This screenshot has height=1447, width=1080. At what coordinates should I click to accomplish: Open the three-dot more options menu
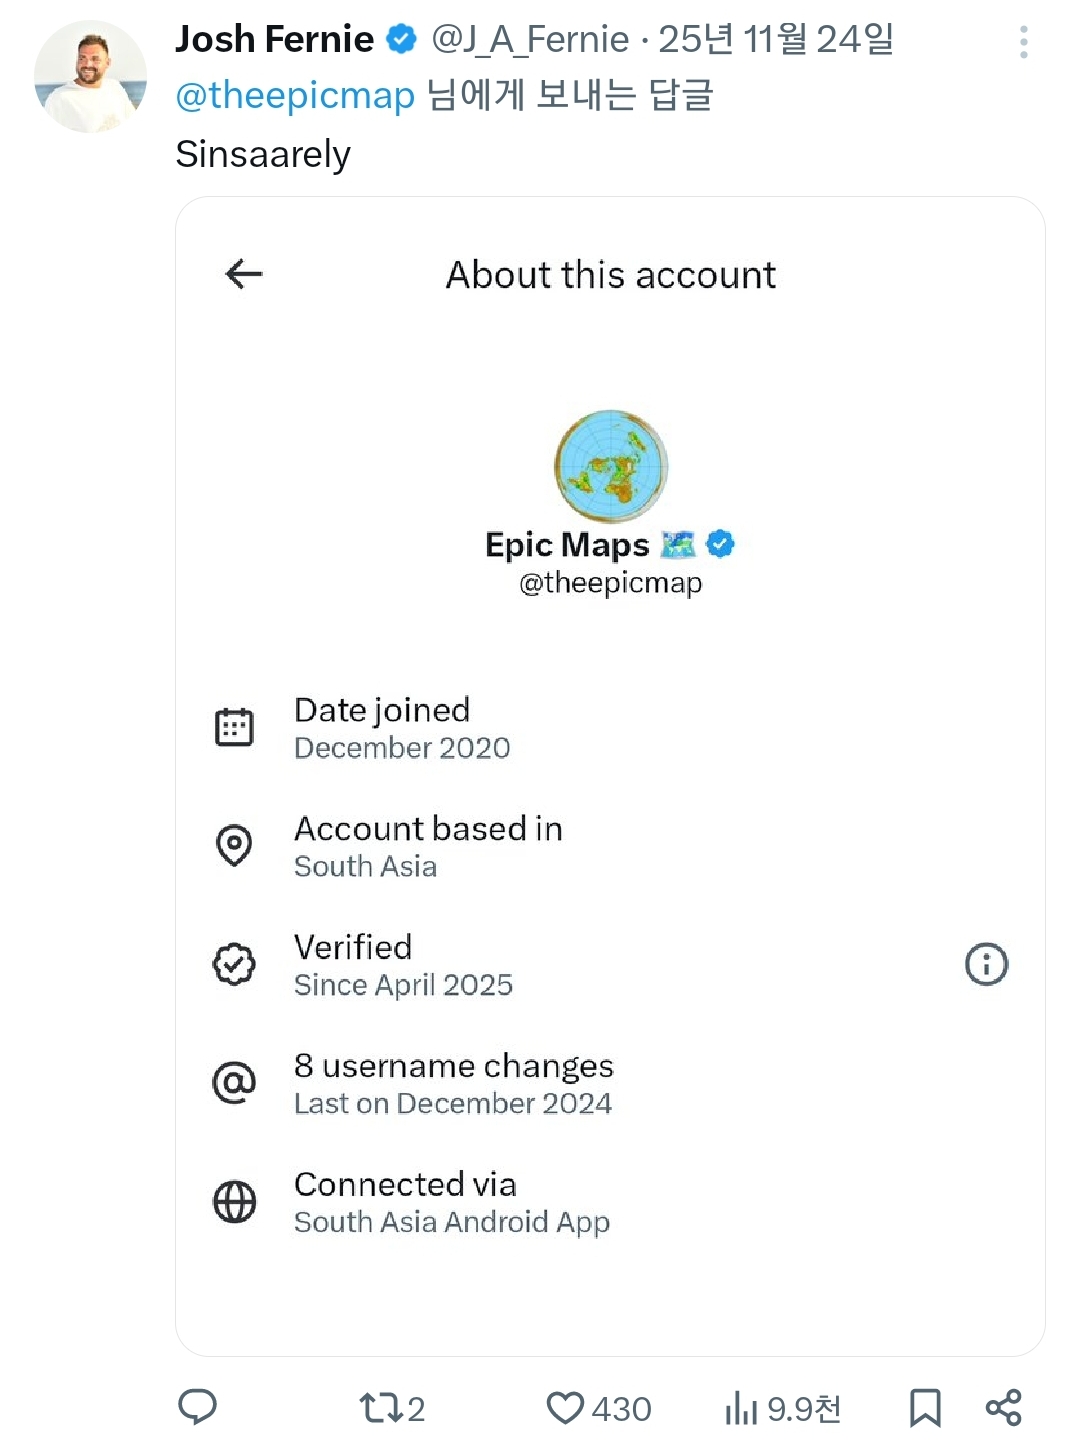click(1023, 42)
